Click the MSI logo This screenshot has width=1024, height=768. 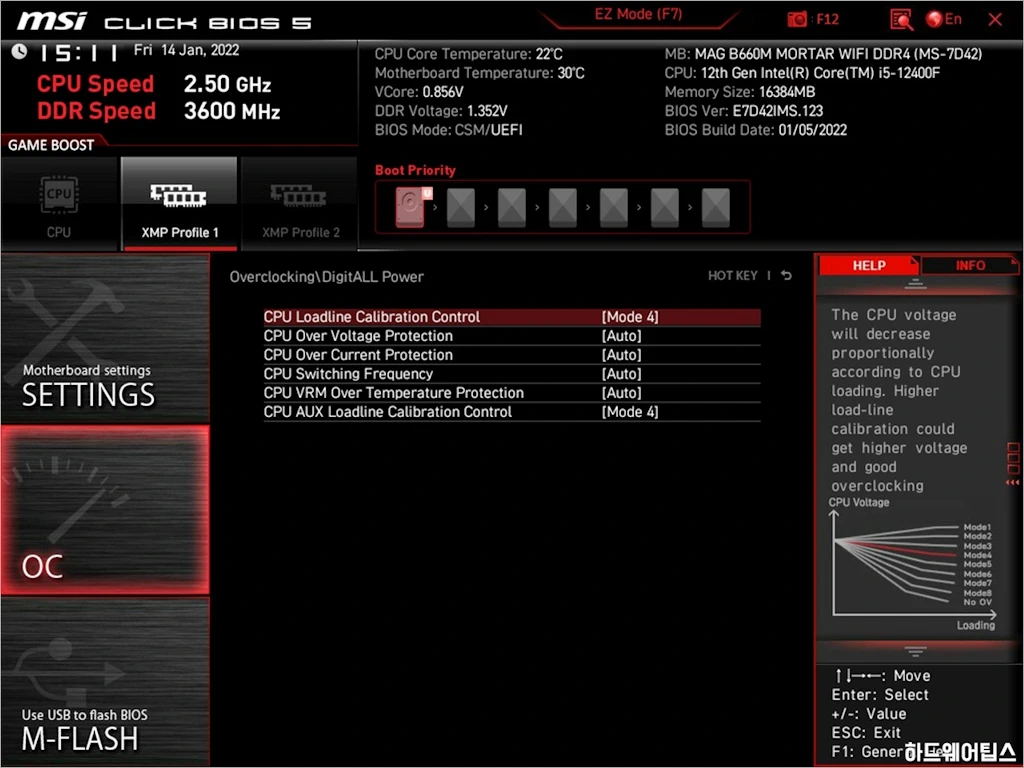52,22
